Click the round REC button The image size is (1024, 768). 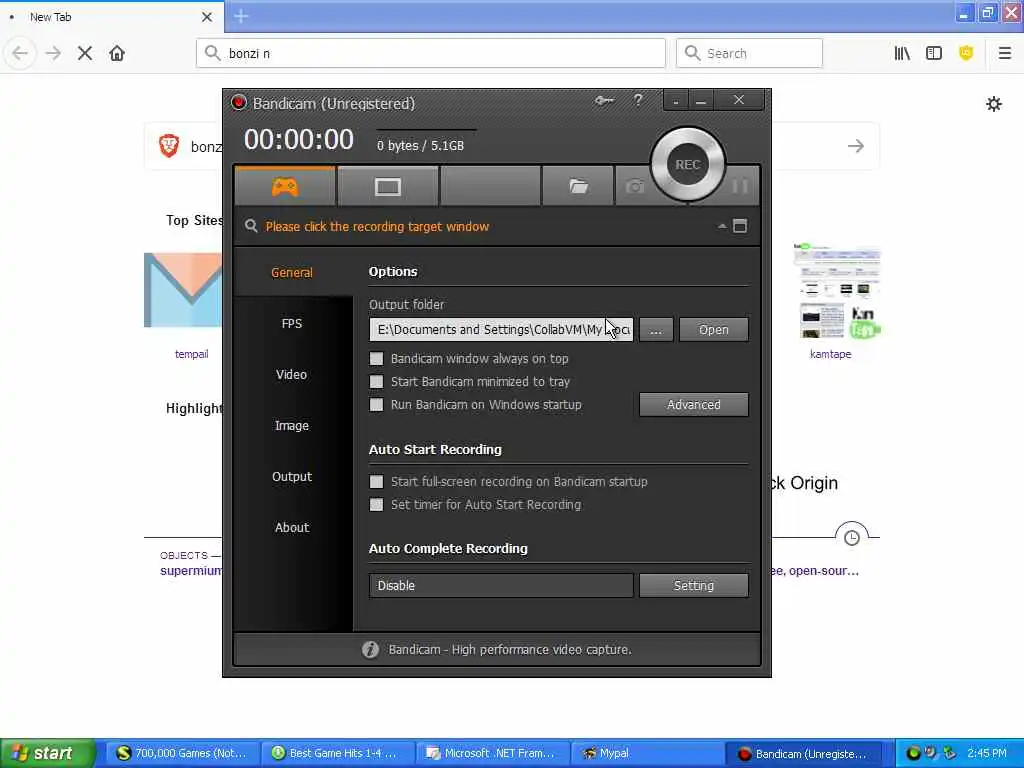point(688,165)
